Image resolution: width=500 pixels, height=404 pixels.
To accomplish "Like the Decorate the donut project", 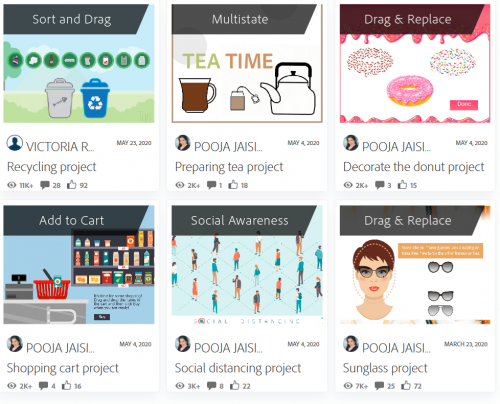I will click(x=402, y=185).
